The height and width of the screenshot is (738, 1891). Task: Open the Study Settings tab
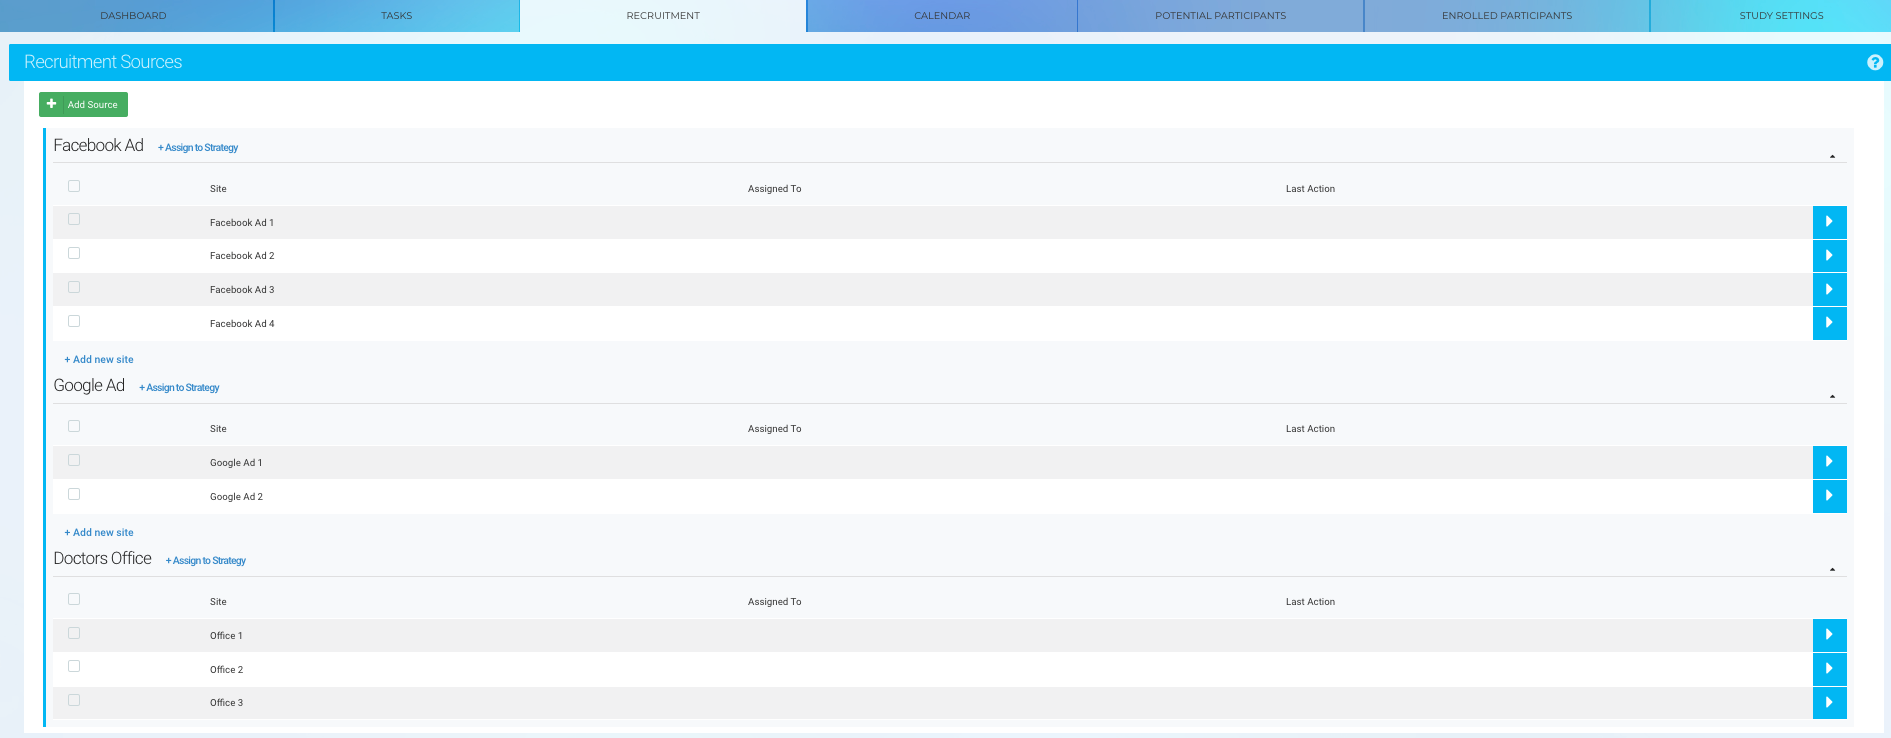click(1780, 16)
